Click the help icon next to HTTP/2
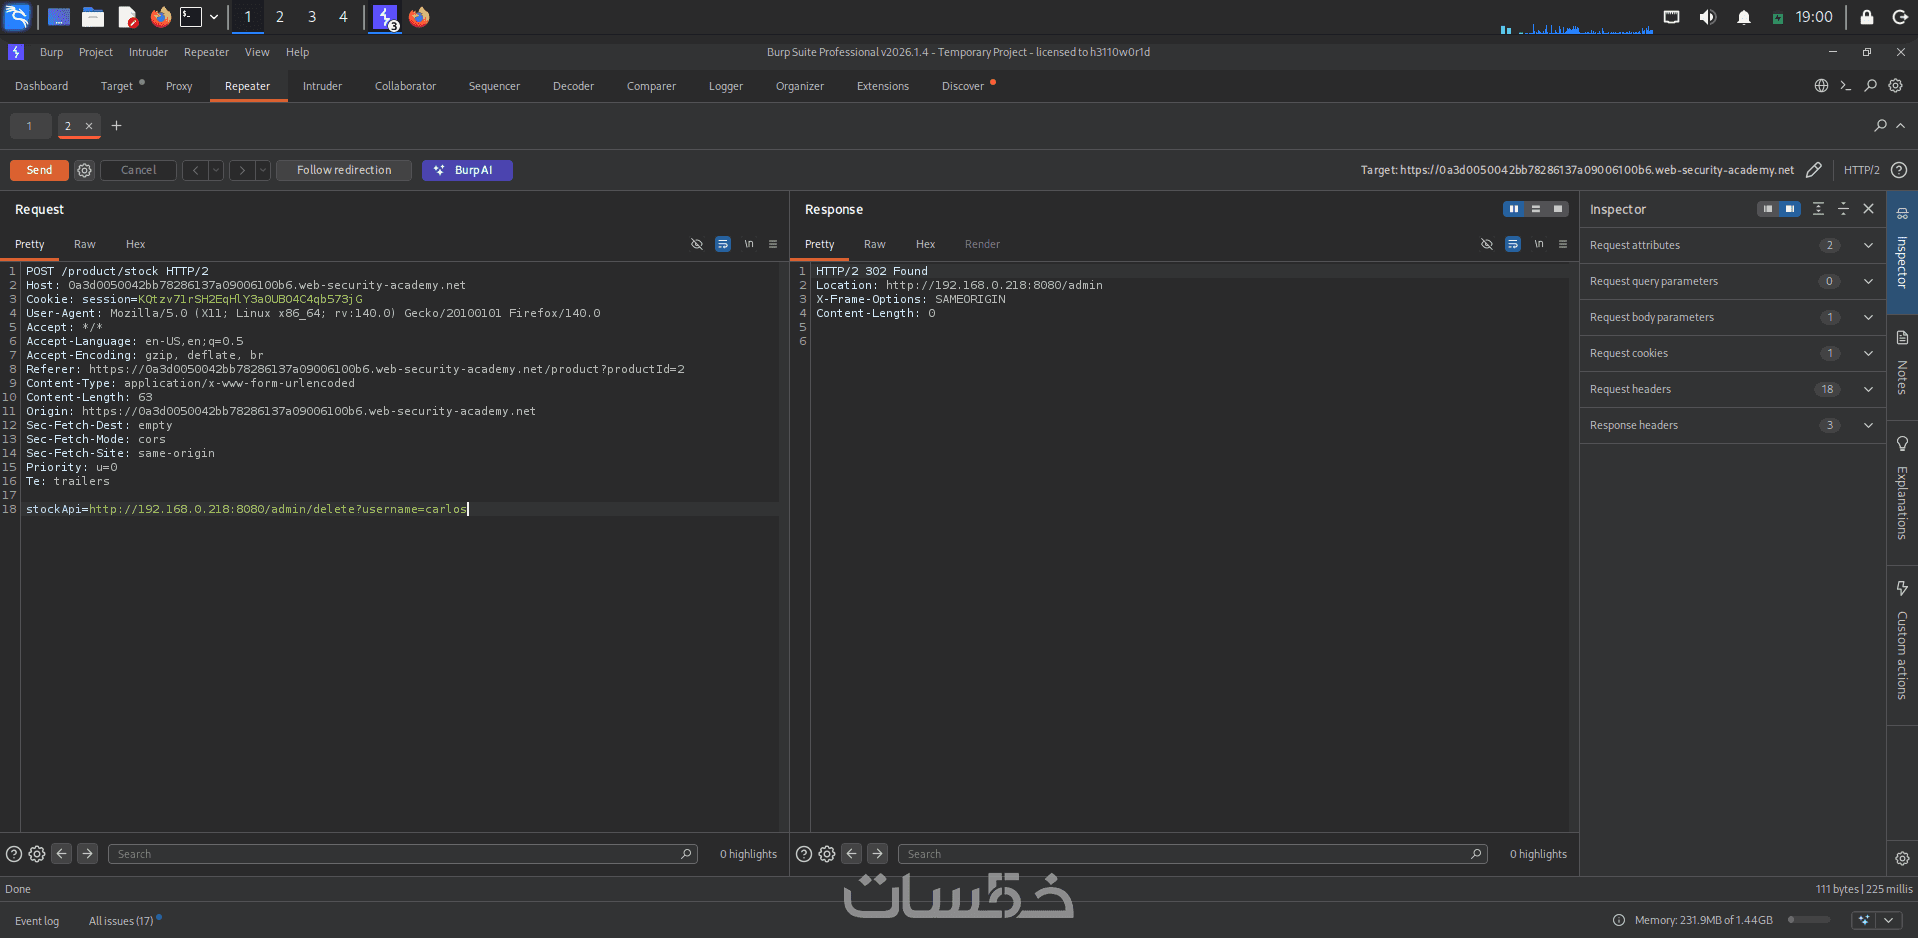The width and height of the screenshot is (1918, 938). tap(1899, 170)
